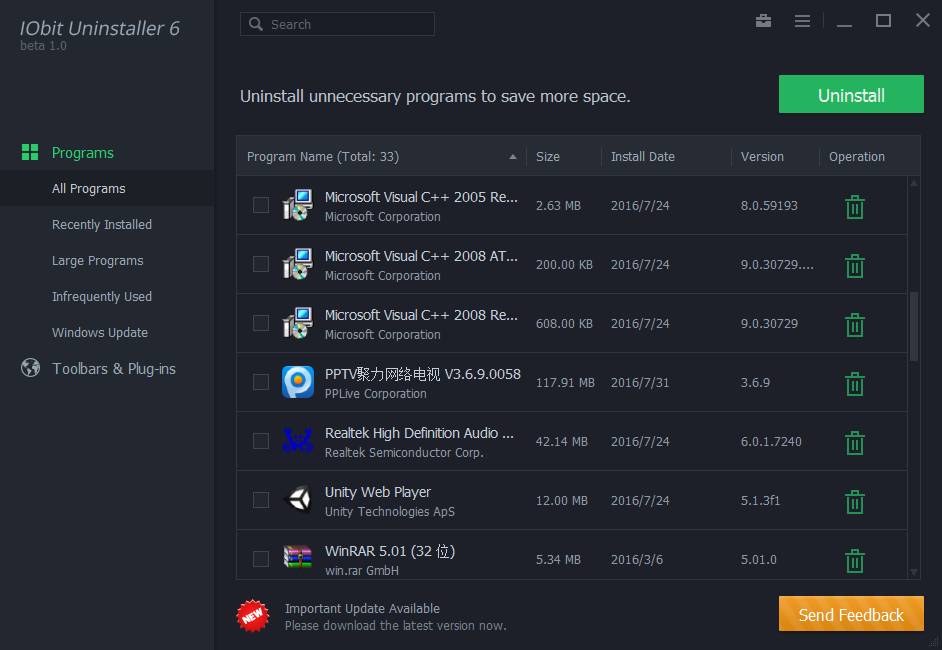Image resolution: width=942 pixels, height=650 pixels.
Task: Click the toolbox icon in title bar
Action: pos(764,21)
